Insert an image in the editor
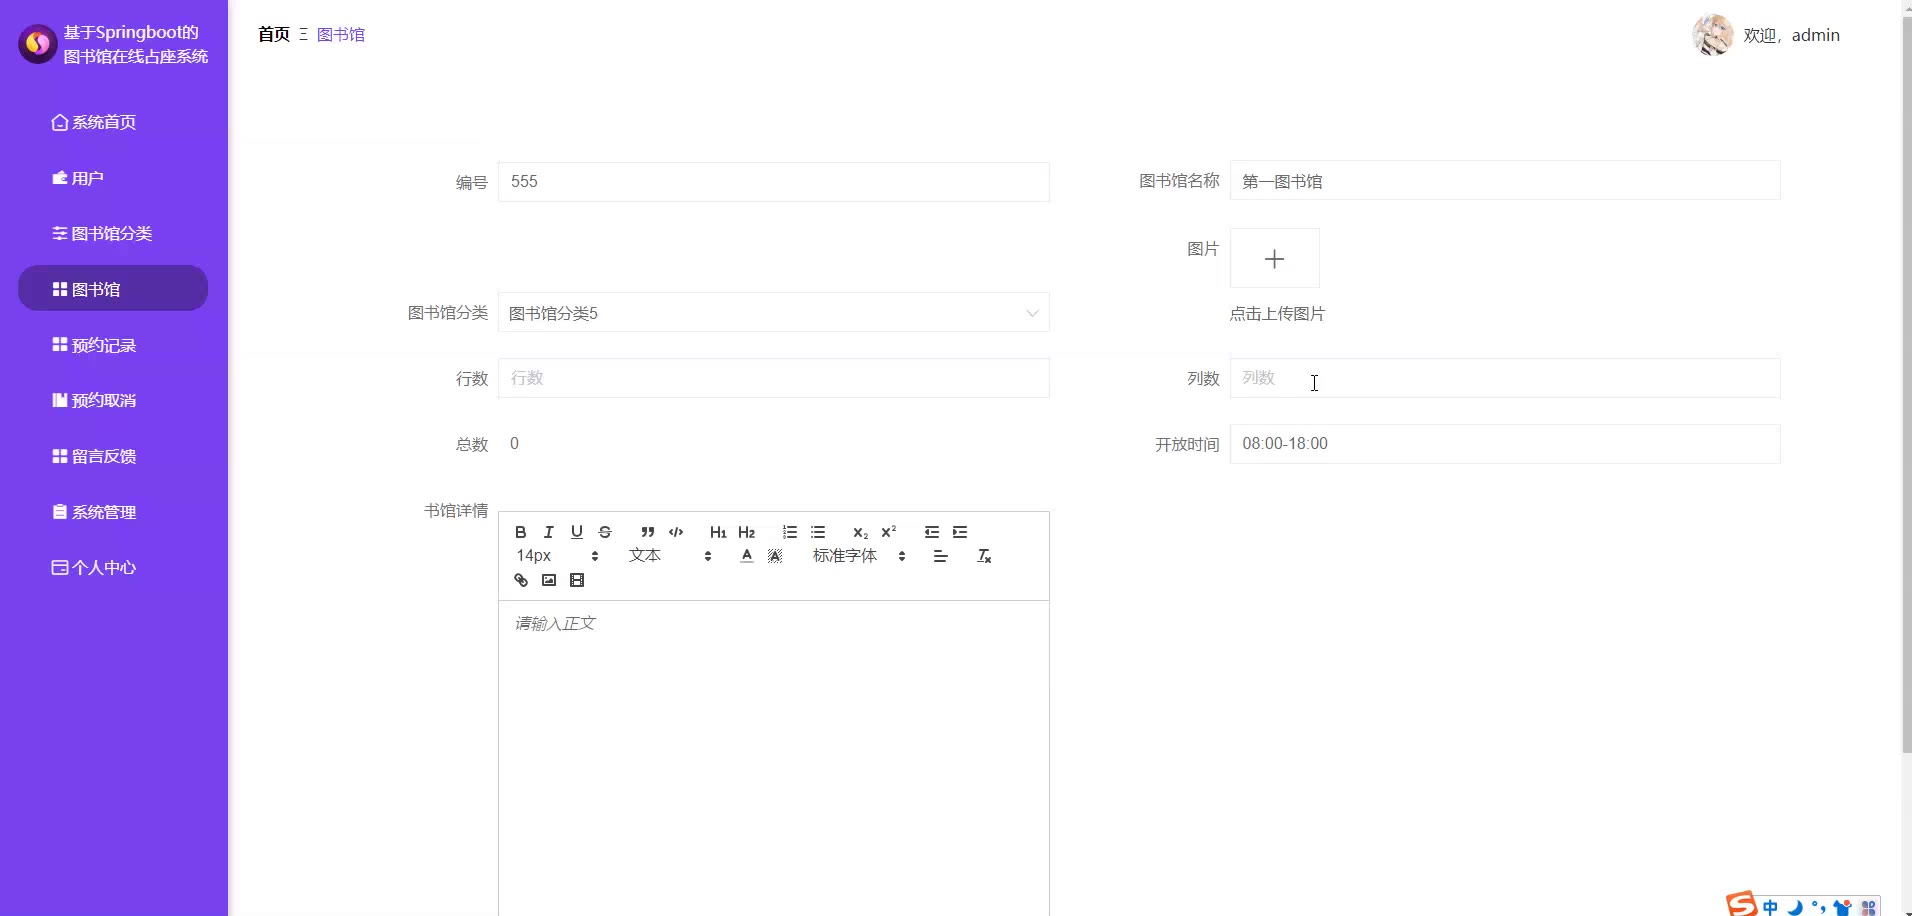Image resolution: width=1912 pixels, height=916 pixels. tap(548, 580)
